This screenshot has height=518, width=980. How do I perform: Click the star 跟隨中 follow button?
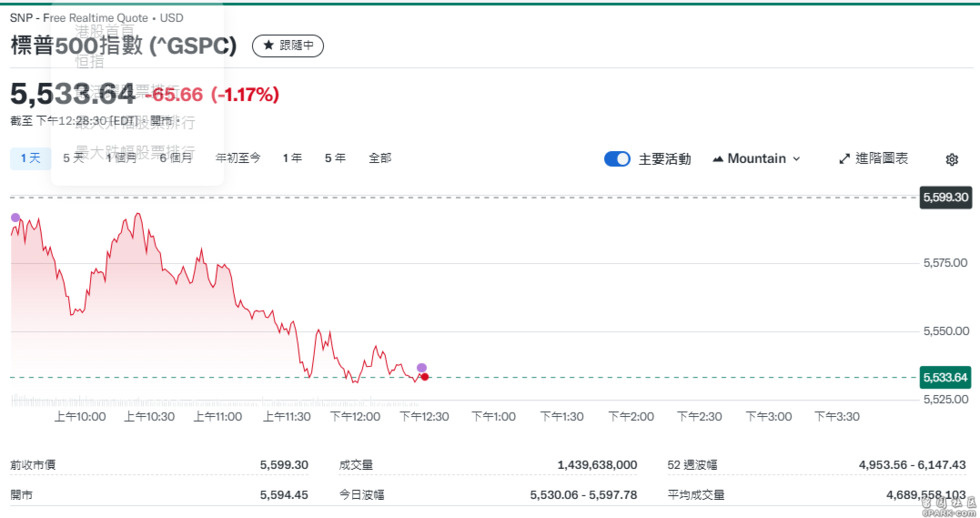tap(288, 46)
